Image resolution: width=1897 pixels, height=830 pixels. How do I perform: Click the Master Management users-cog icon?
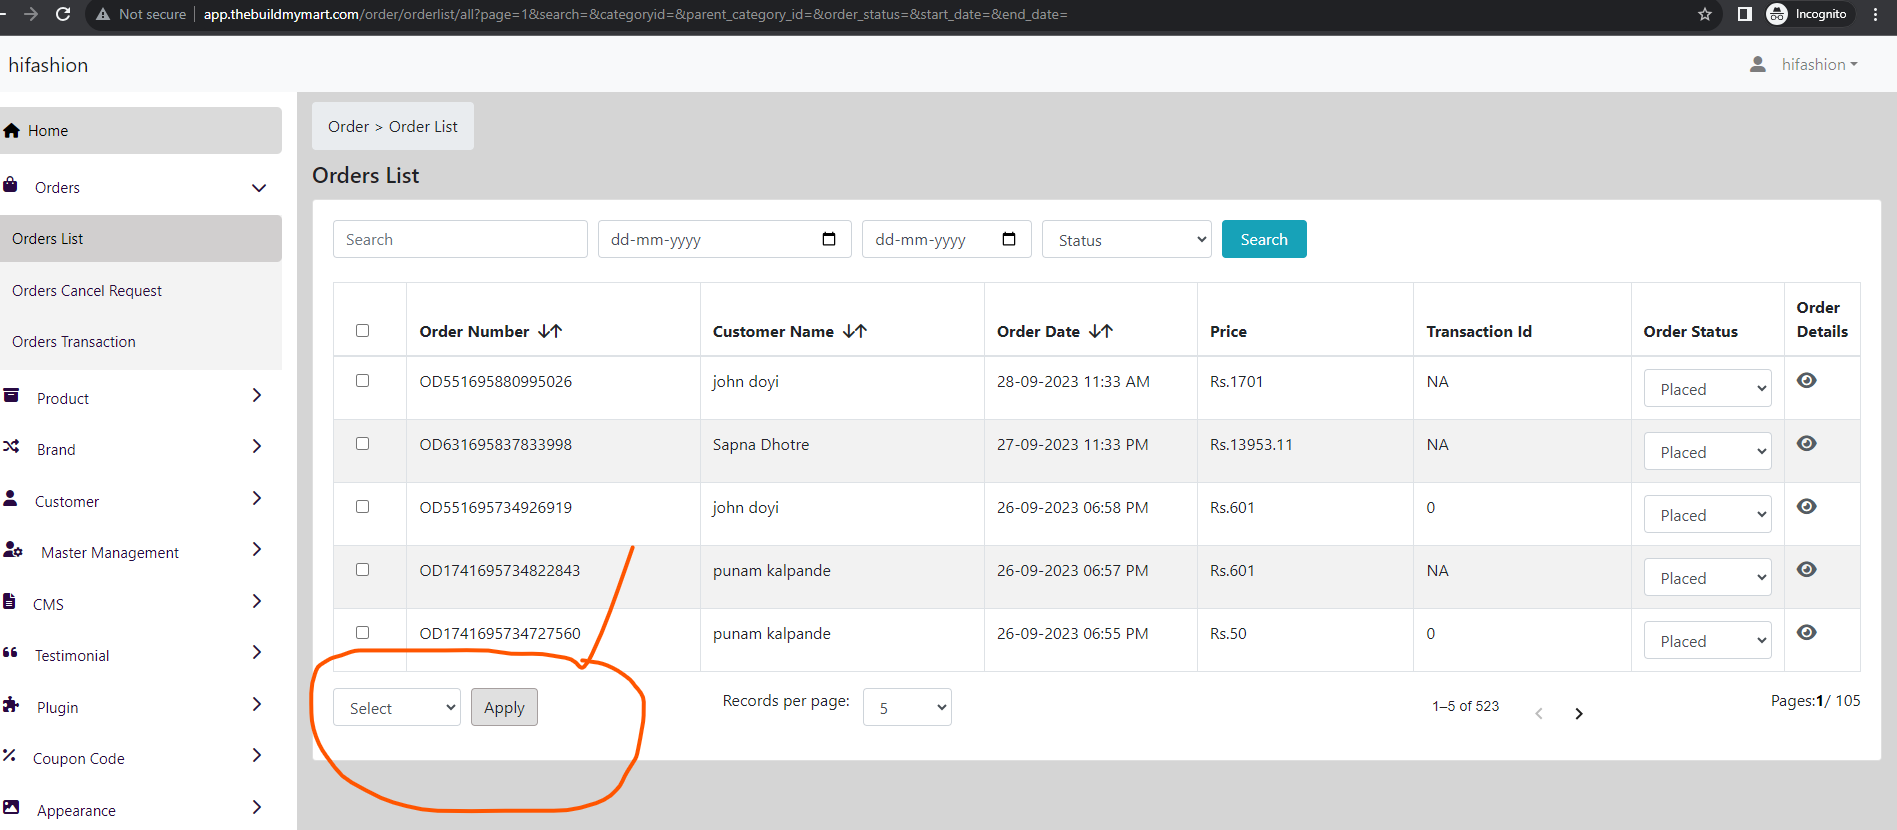pyautogui.click(x=13, y=550)
